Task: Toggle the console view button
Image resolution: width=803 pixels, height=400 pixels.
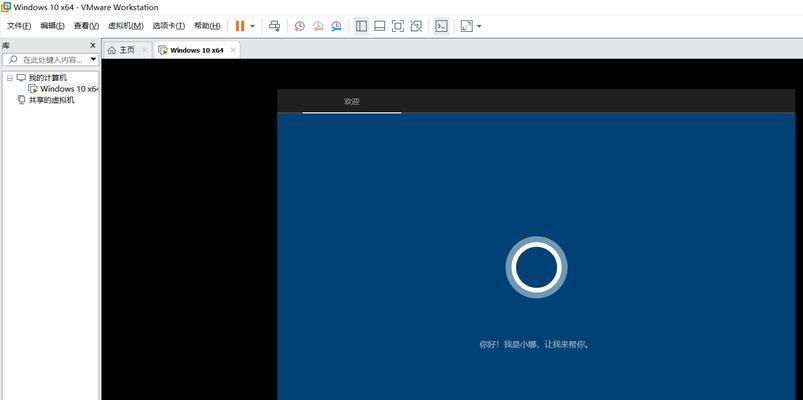Action: click(x=441, y=26)
